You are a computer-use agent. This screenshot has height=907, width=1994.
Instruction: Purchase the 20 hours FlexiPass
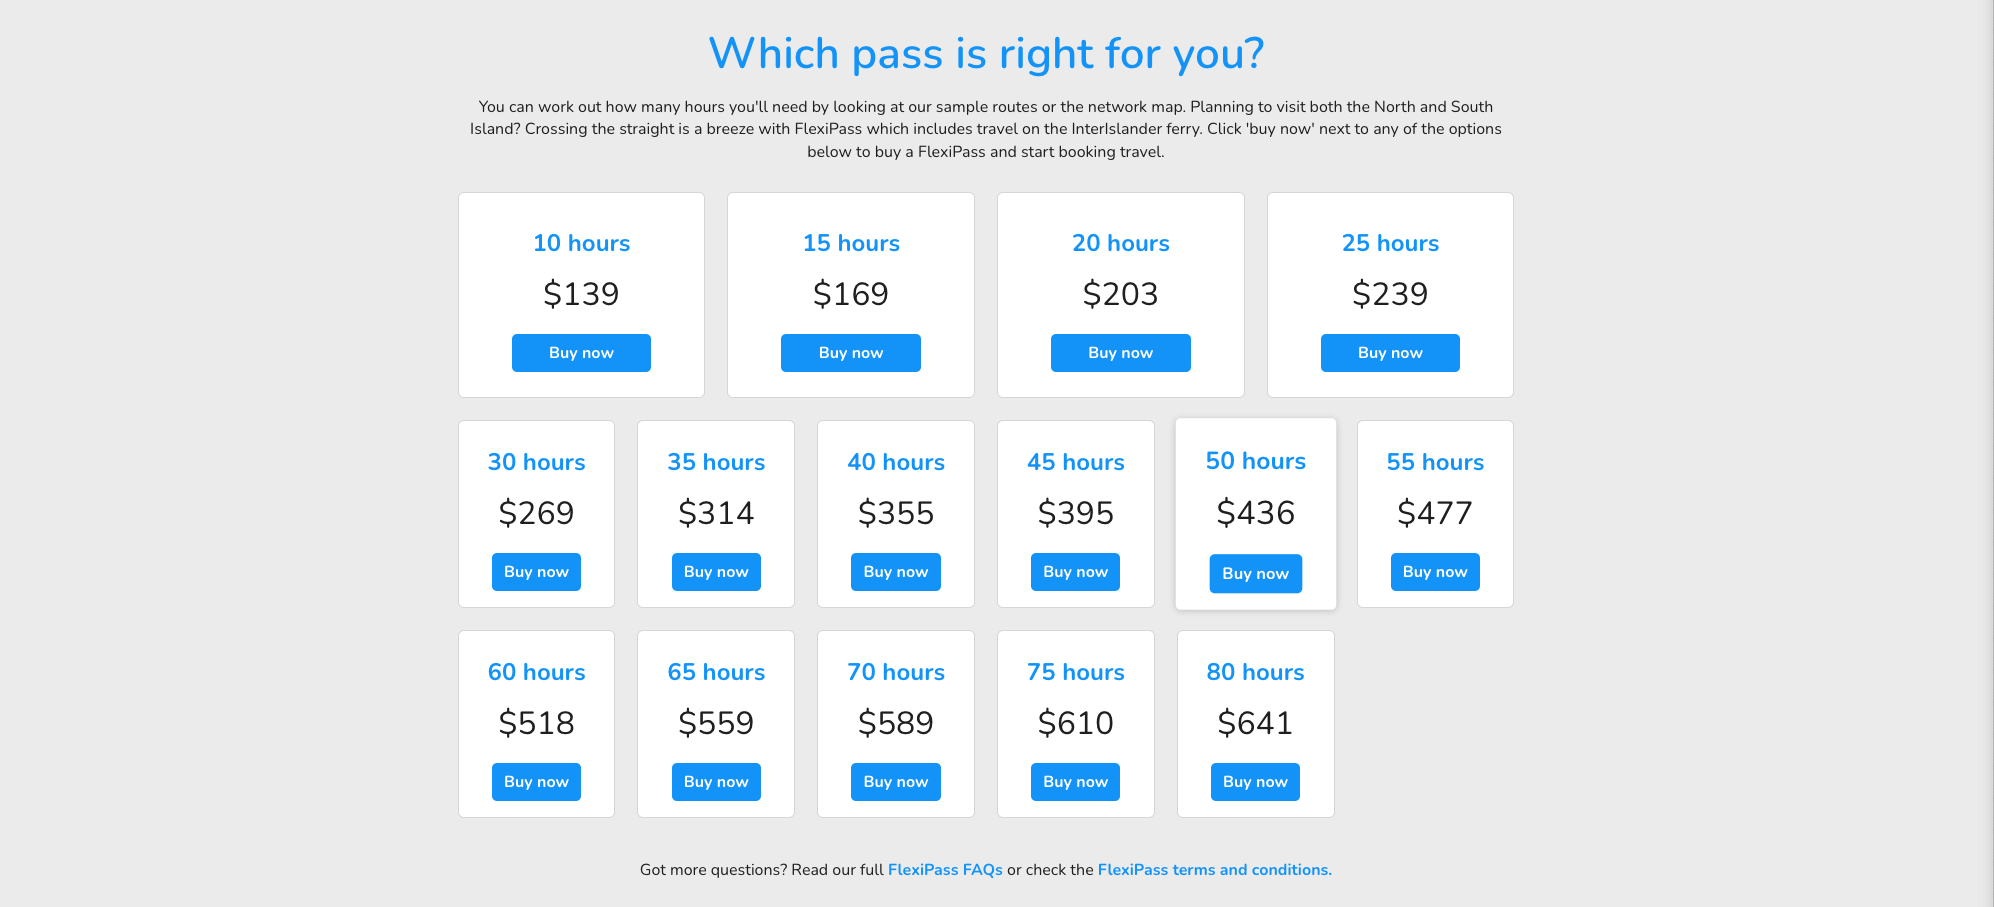point(1120,353)
